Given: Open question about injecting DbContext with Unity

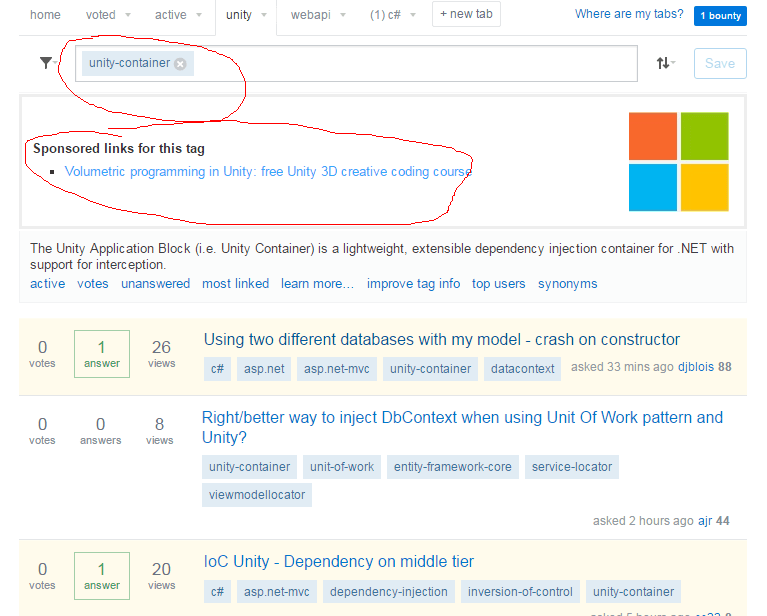Looking at the screenshot, I should (x=462, y=427).
